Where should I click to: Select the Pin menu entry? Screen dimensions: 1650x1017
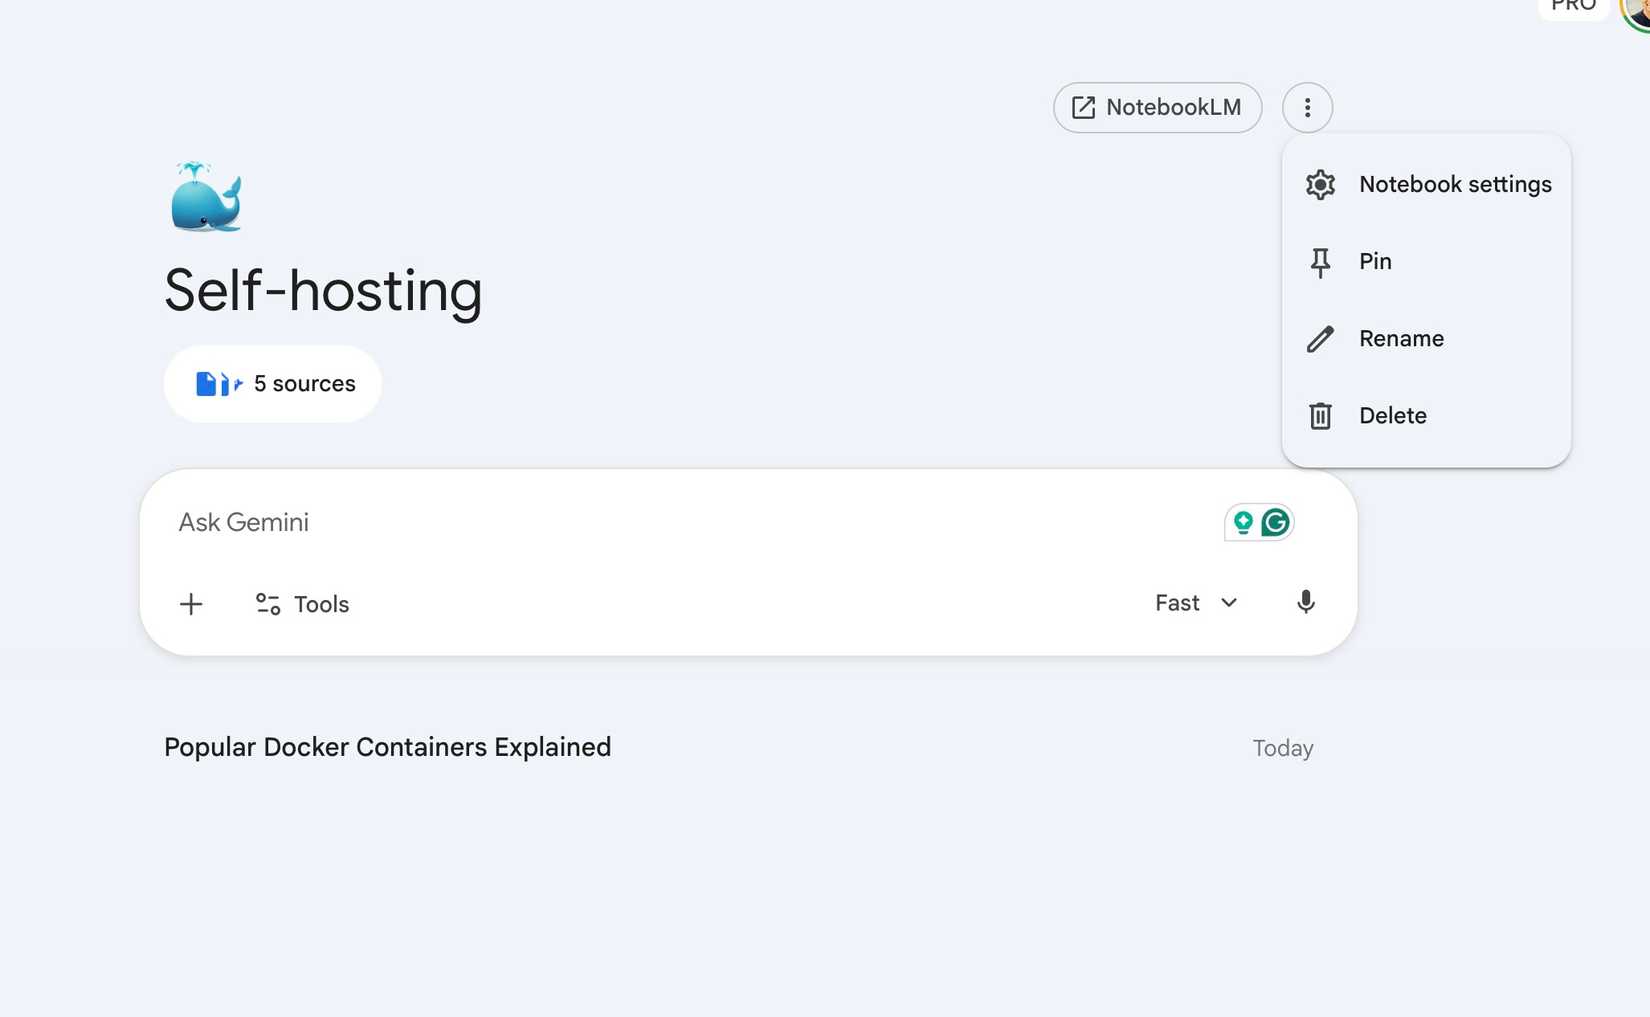1375,262
